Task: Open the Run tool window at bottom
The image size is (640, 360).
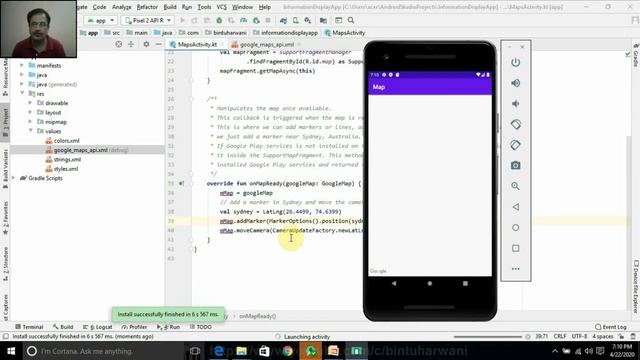Action: coord(169,327)
